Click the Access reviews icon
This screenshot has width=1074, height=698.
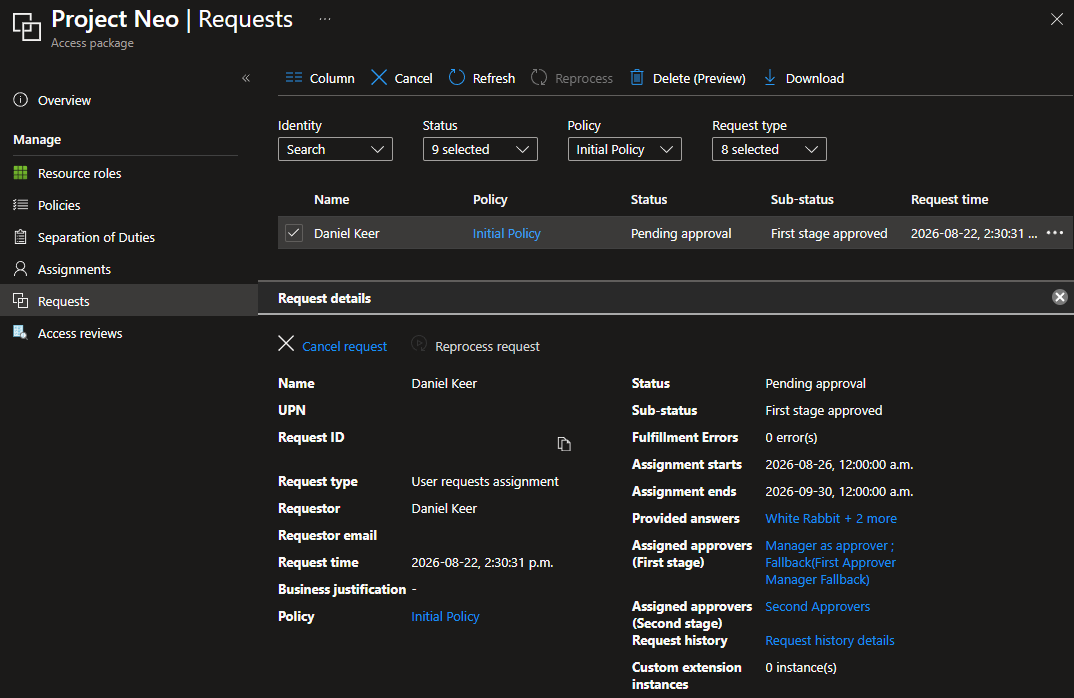pyautogui.click(x=21, y=333)
